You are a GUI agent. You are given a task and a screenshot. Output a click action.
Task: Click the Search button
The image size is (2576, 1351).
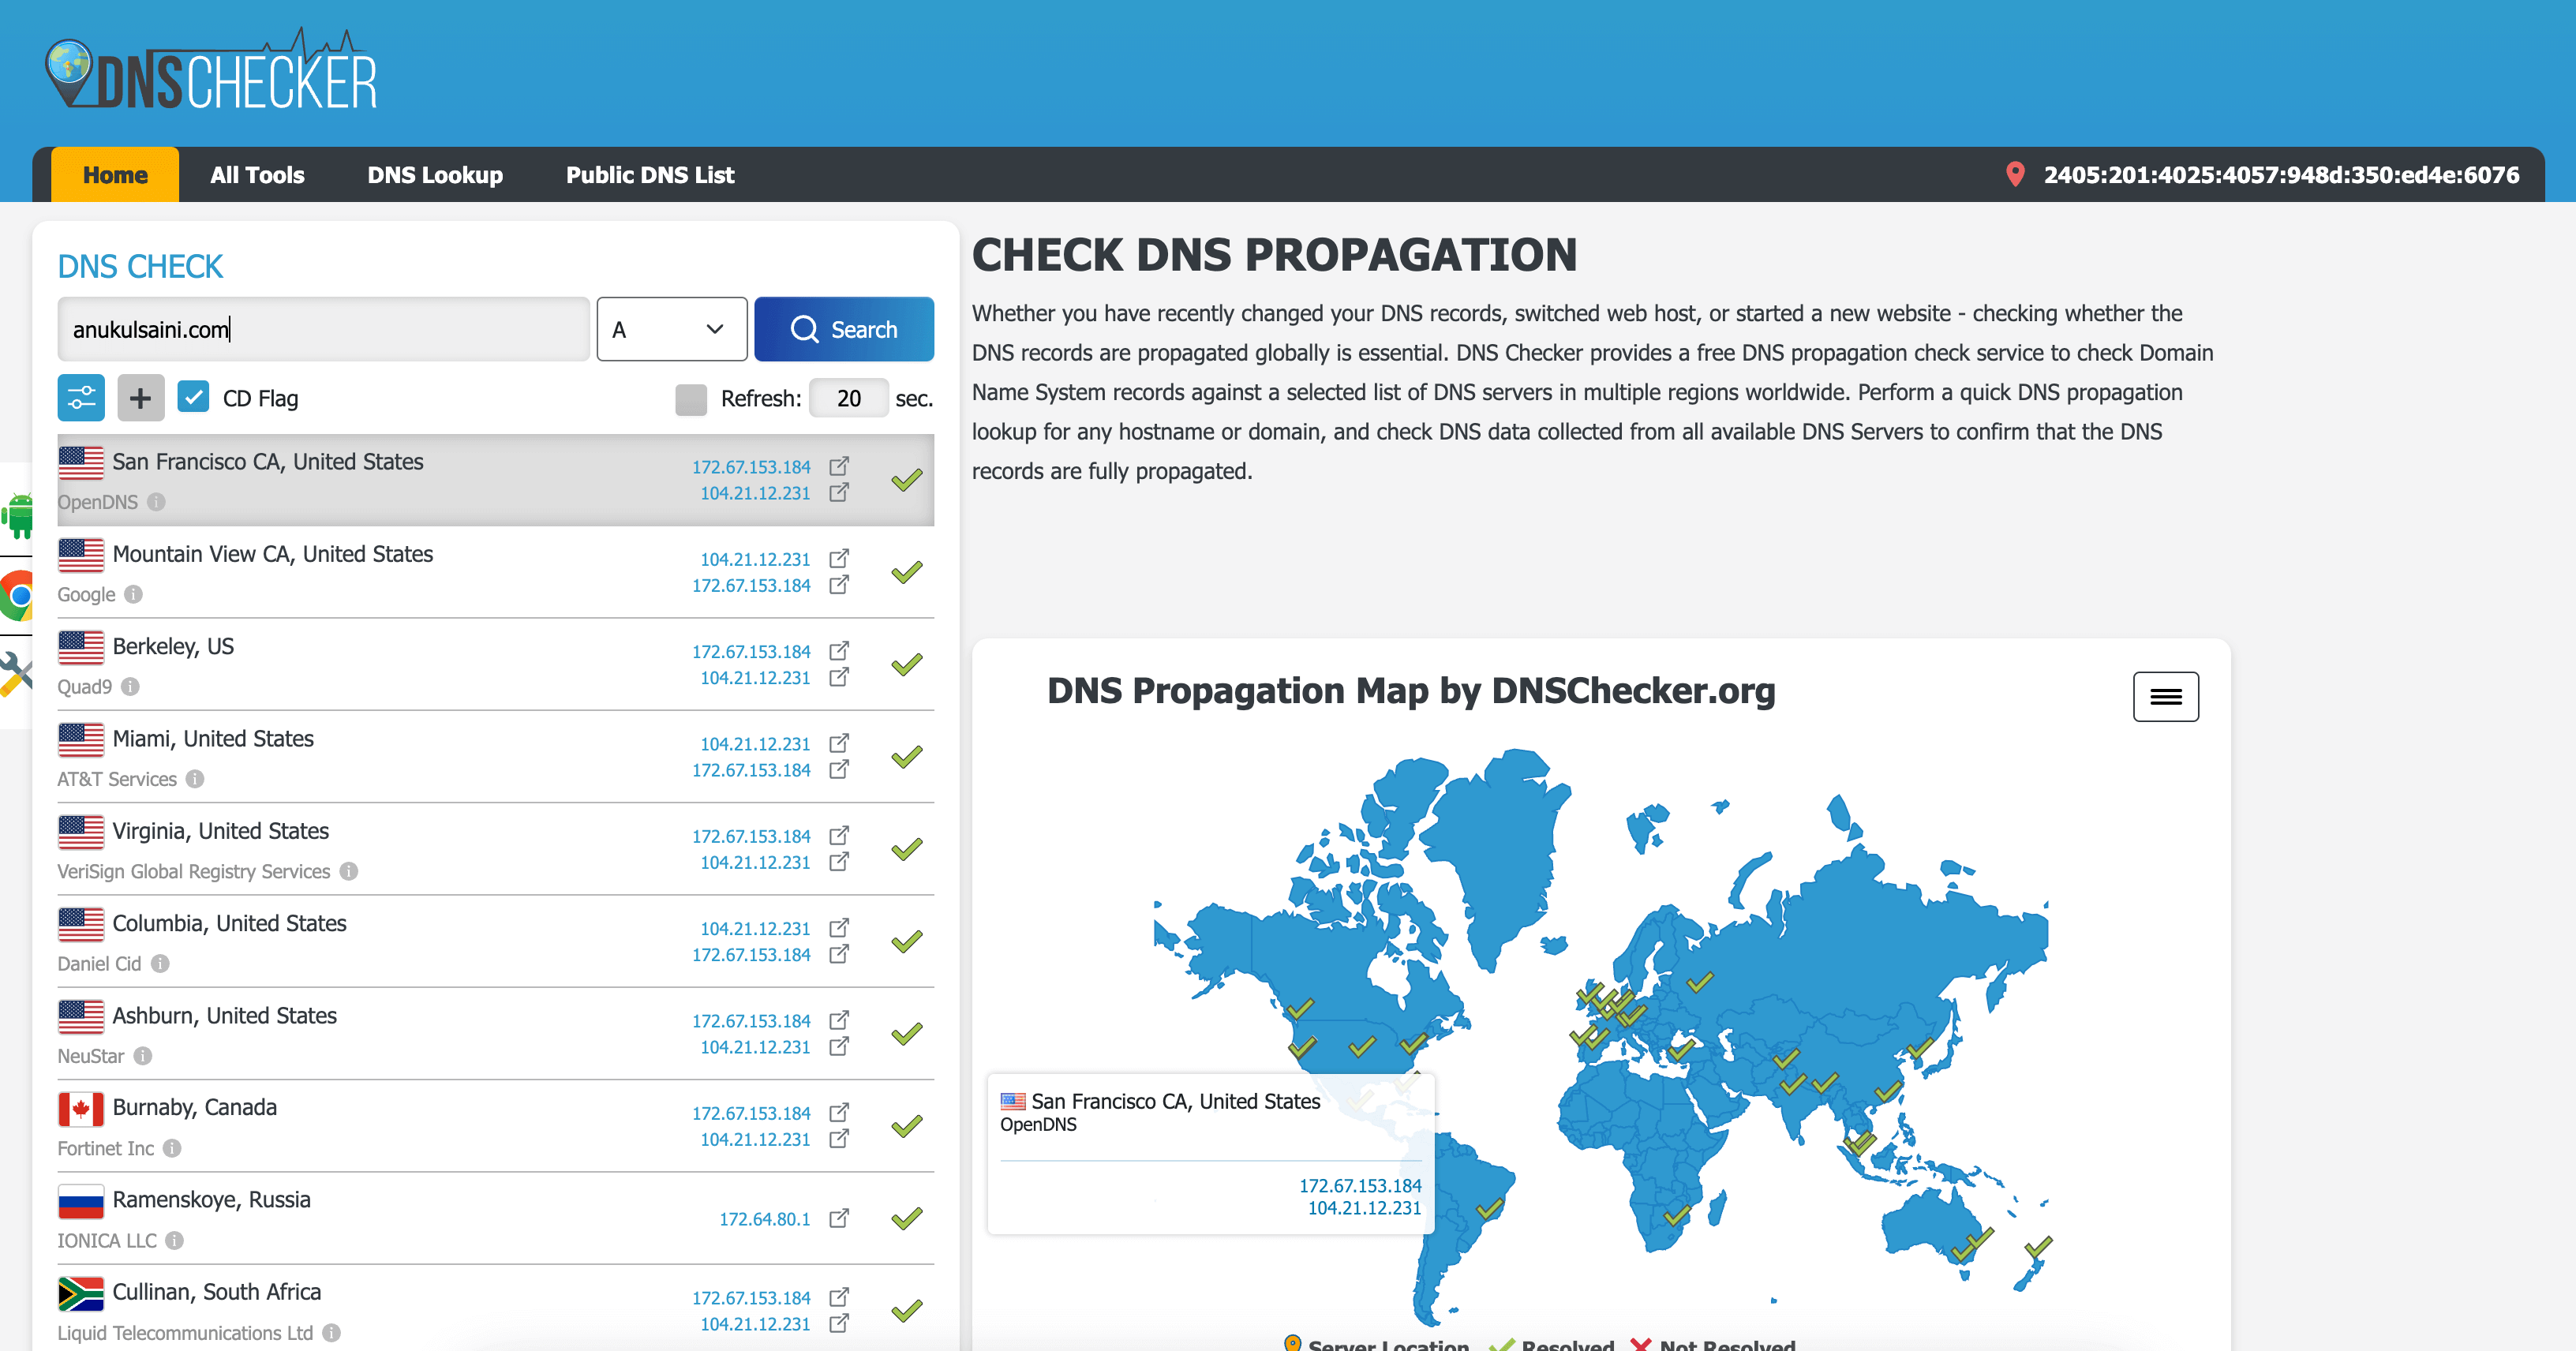pos(843,329)
